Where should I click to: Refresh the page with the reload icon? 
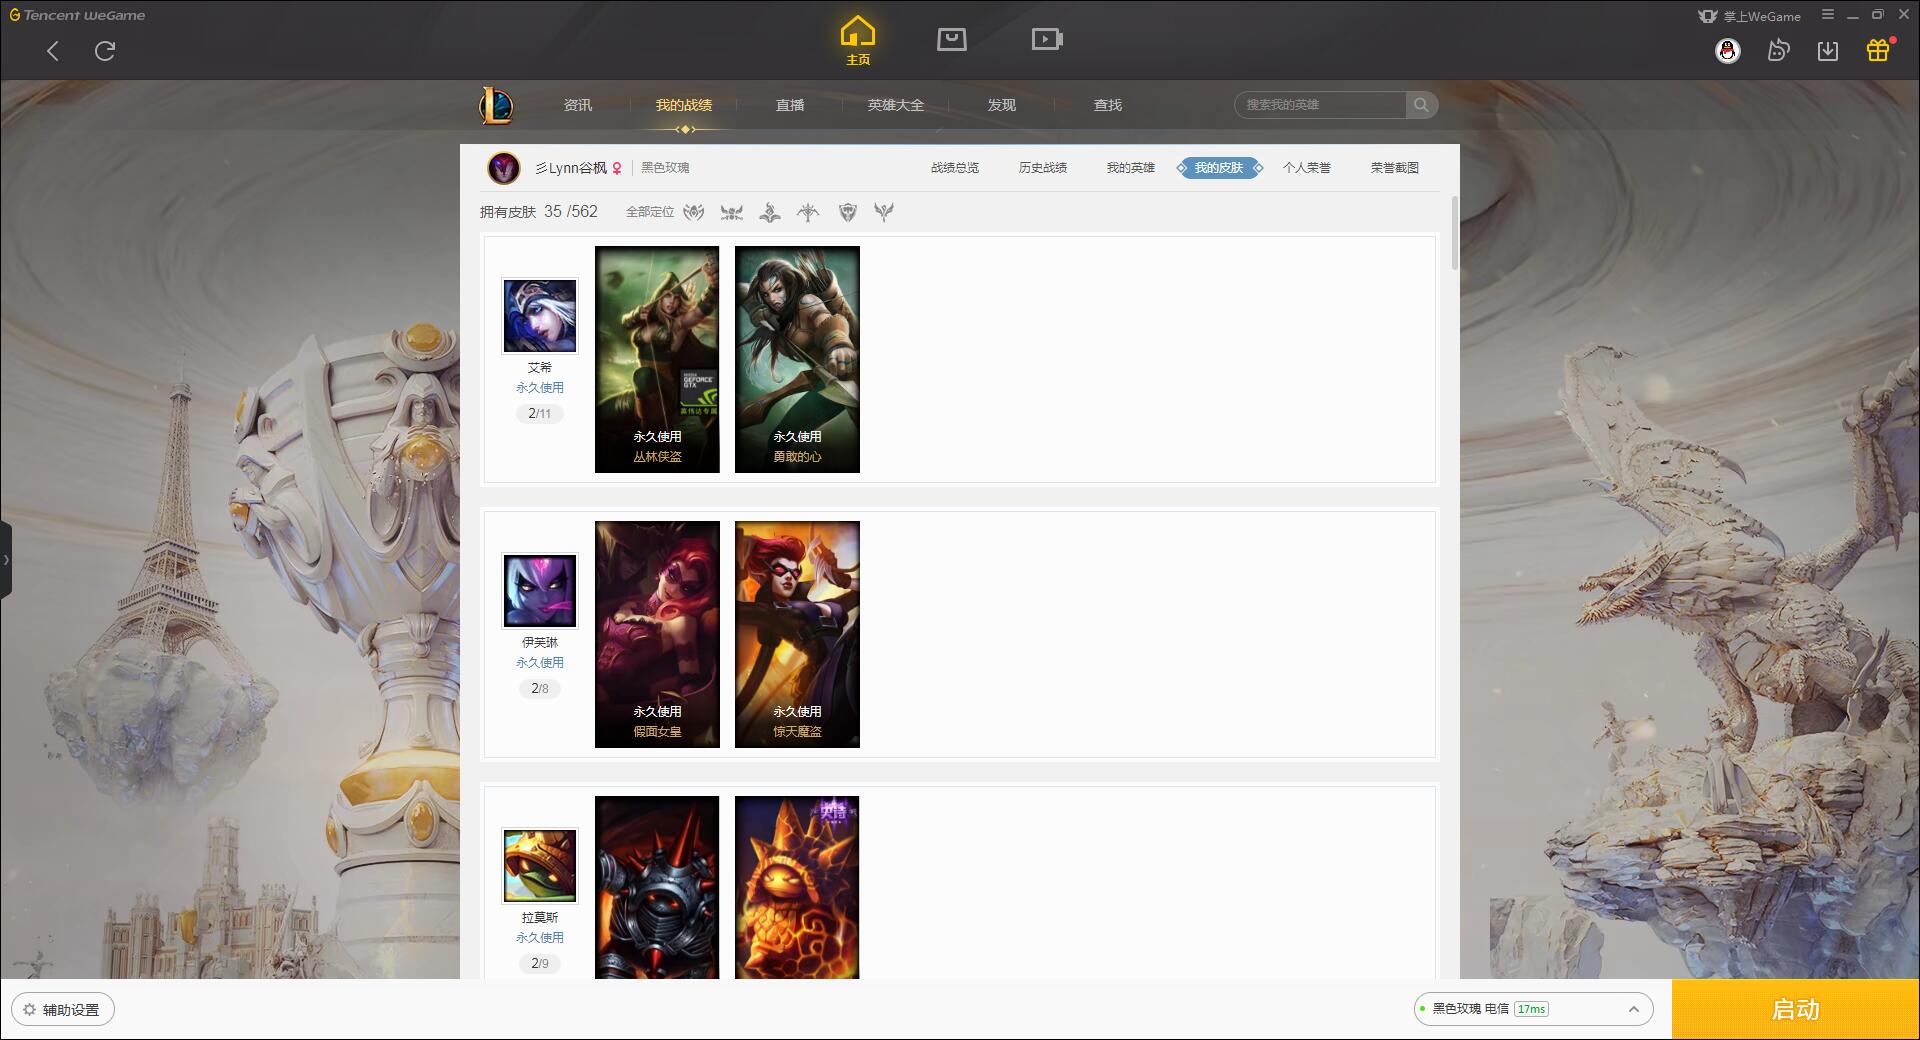105,51
